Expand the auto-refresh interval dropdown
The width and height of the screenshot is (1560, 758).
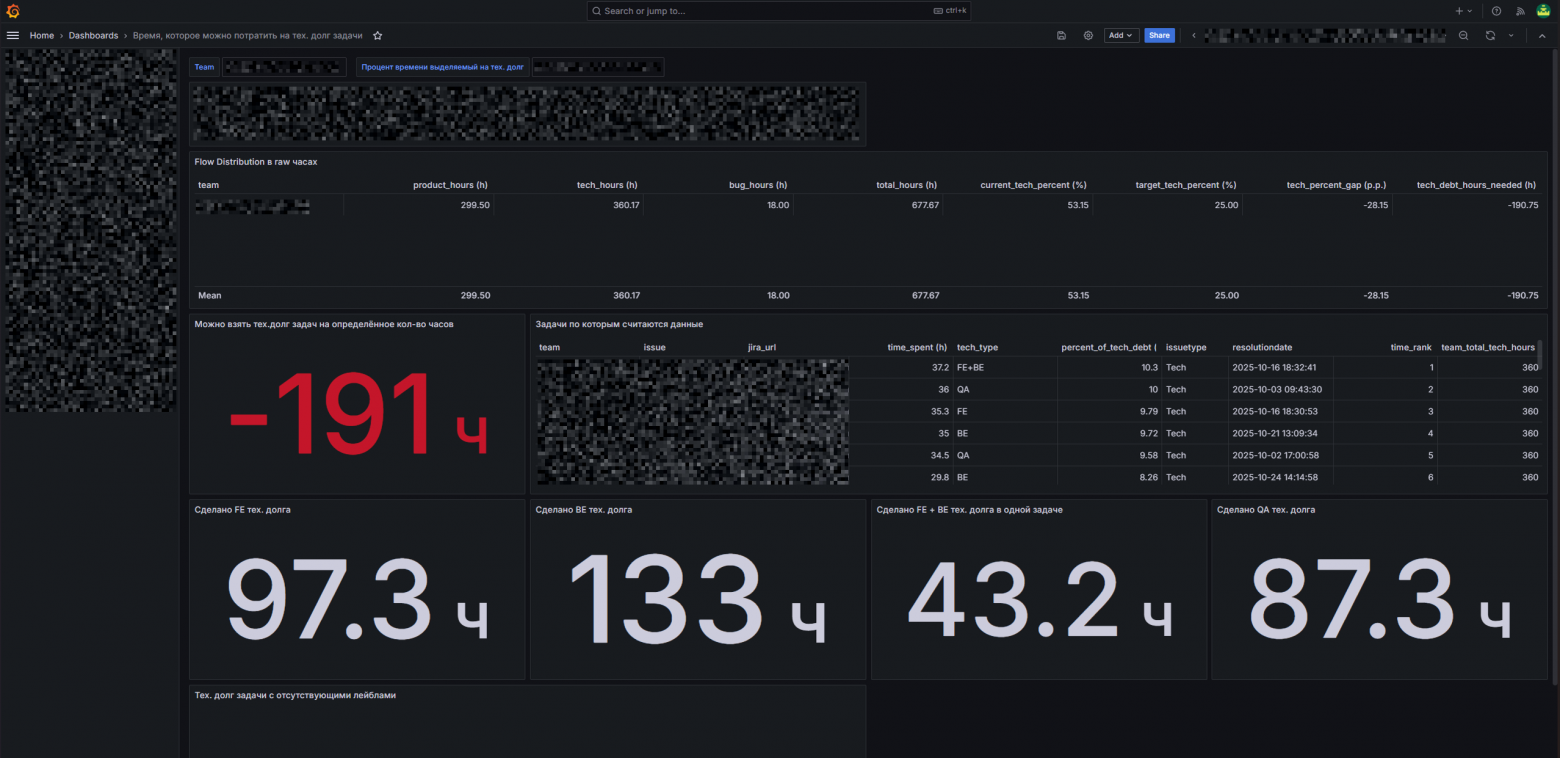click(1511, 35)
